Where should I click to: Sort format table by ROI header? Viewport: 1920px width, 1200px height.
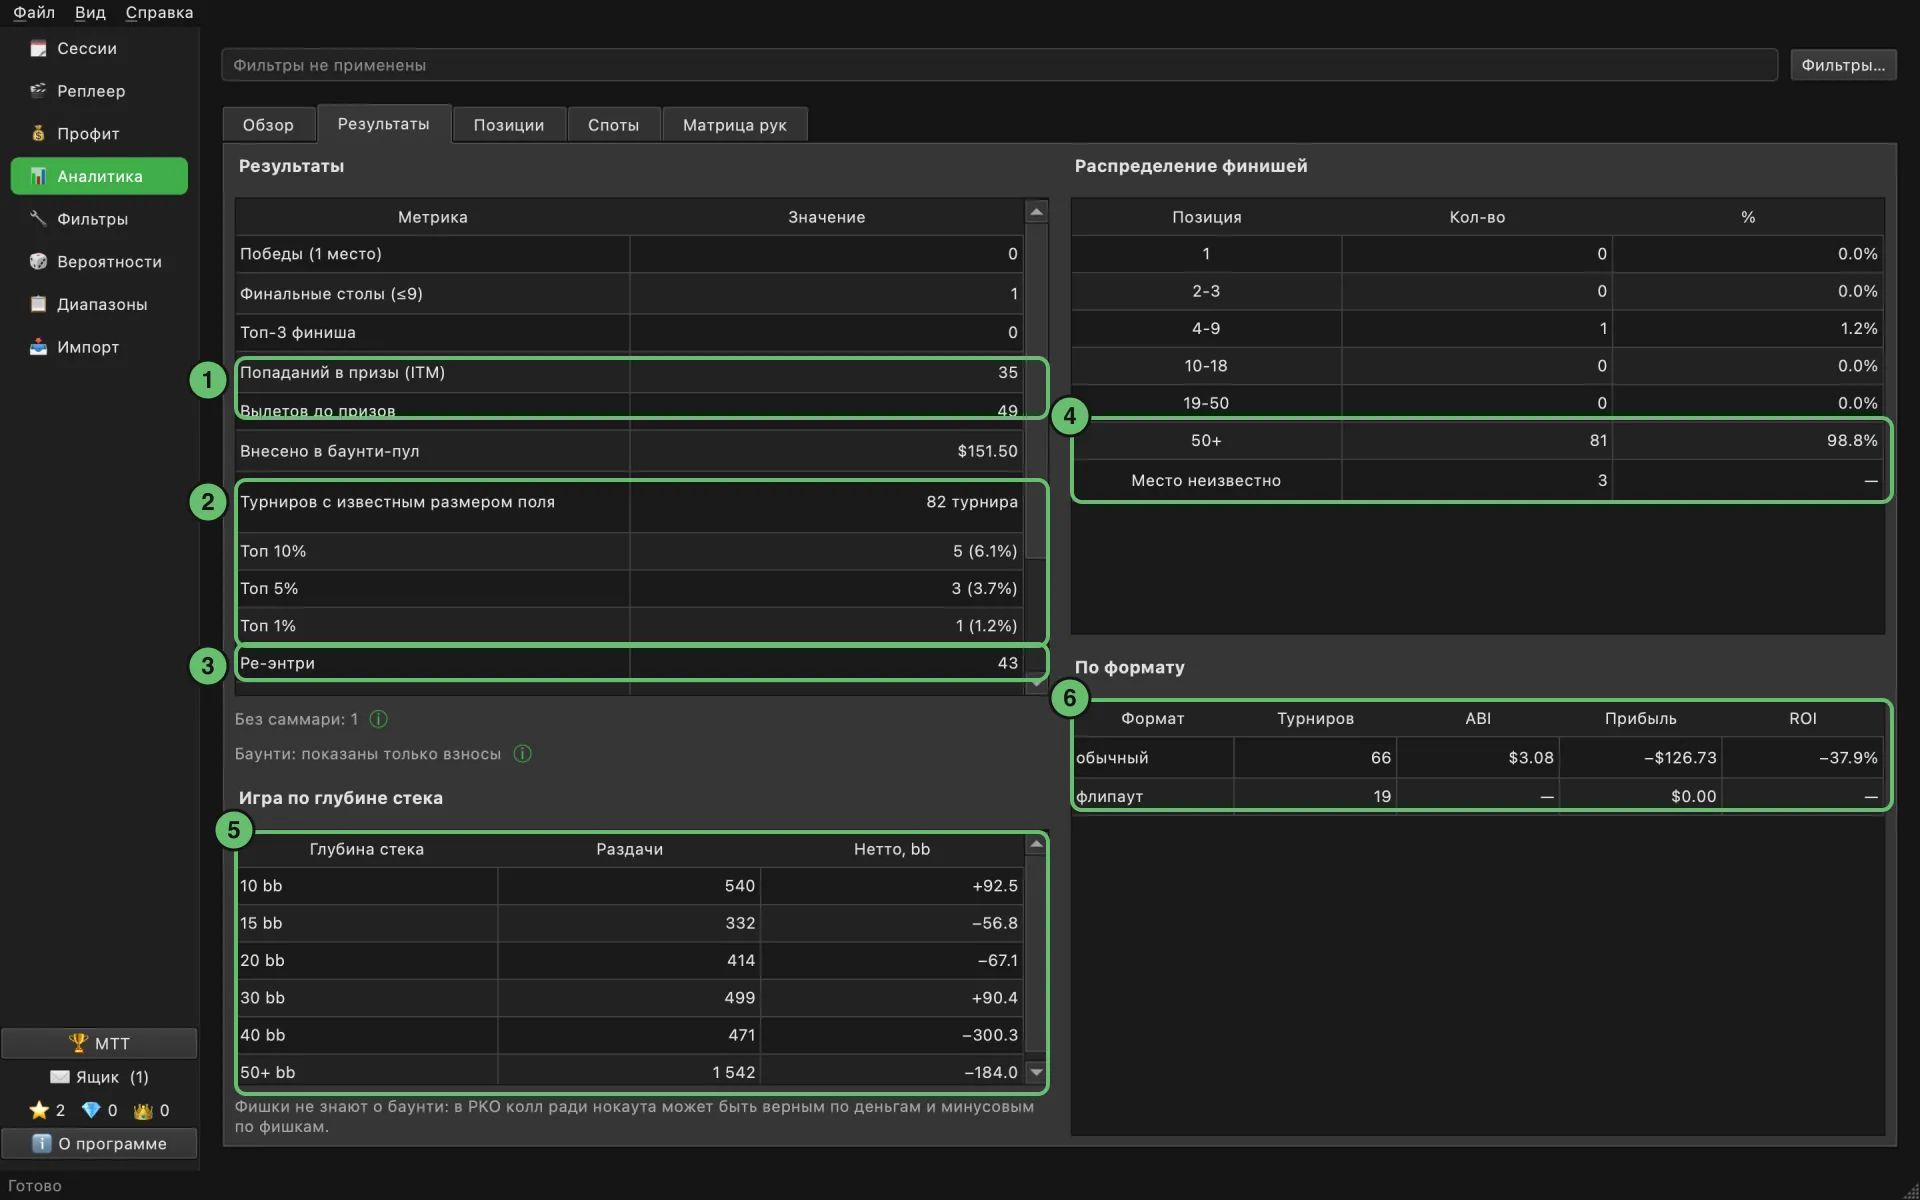point(1803,719)
